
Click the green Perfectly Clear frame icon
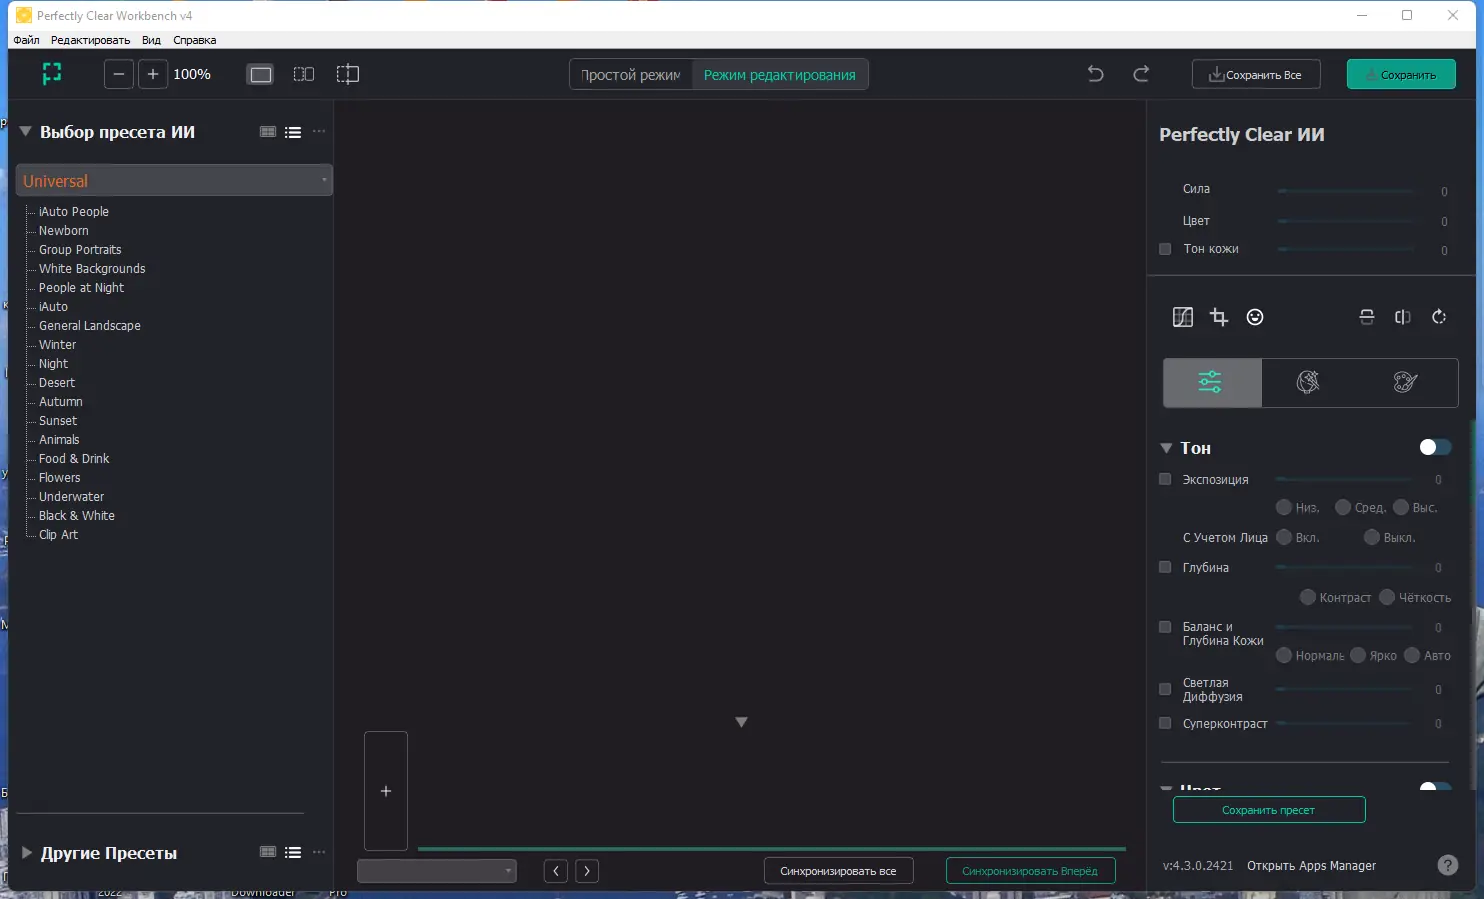(52, 74)
